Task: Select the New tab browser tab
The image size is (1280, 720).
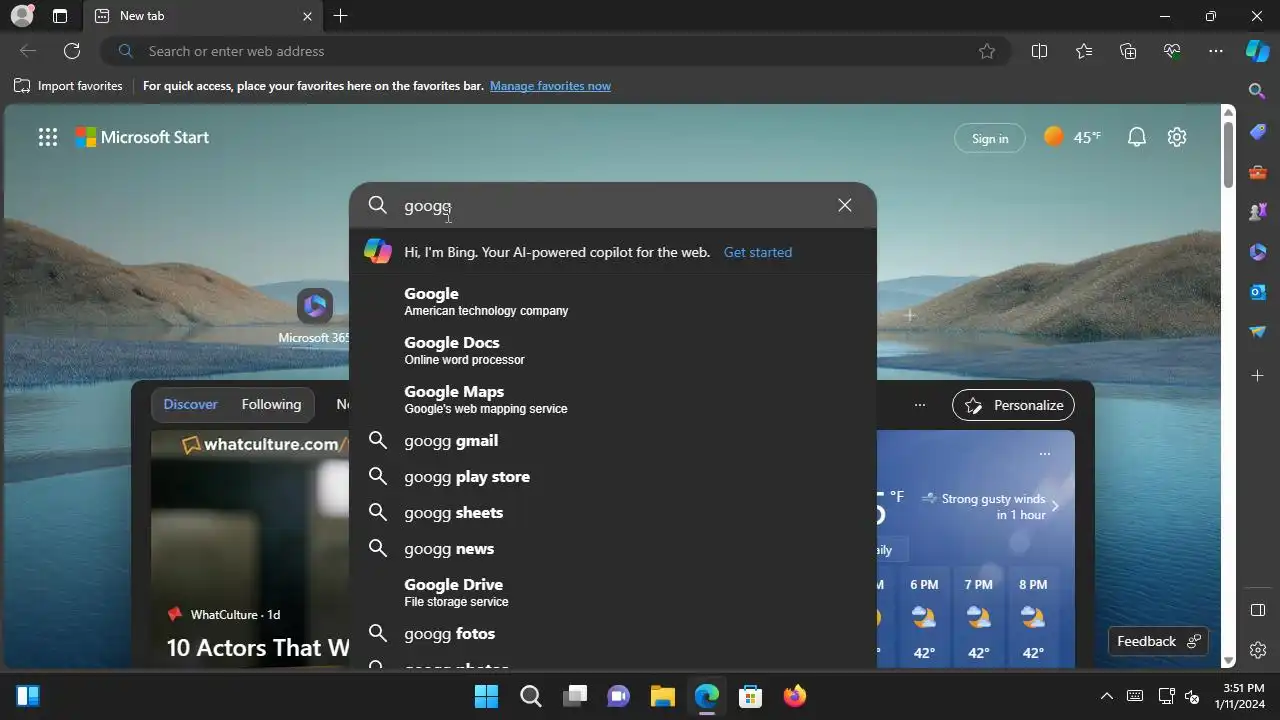Action: pyautogui.click(x=201, y=16)
